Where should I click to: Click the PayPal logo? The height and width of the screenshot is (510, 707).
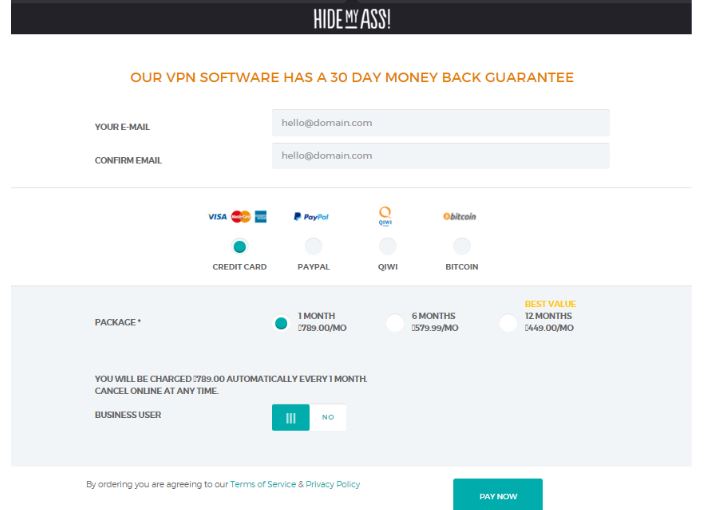(x=311, y=216)
